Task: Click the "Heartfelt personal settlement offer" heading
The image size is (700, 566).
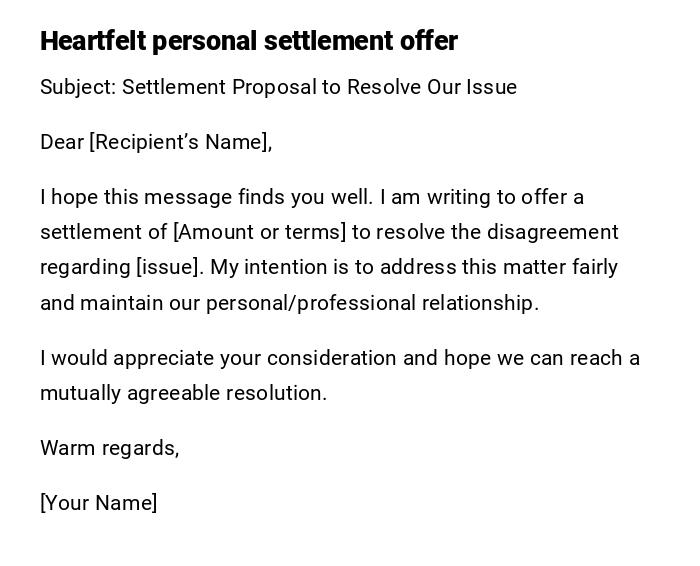Action: (x=248, y=41)
